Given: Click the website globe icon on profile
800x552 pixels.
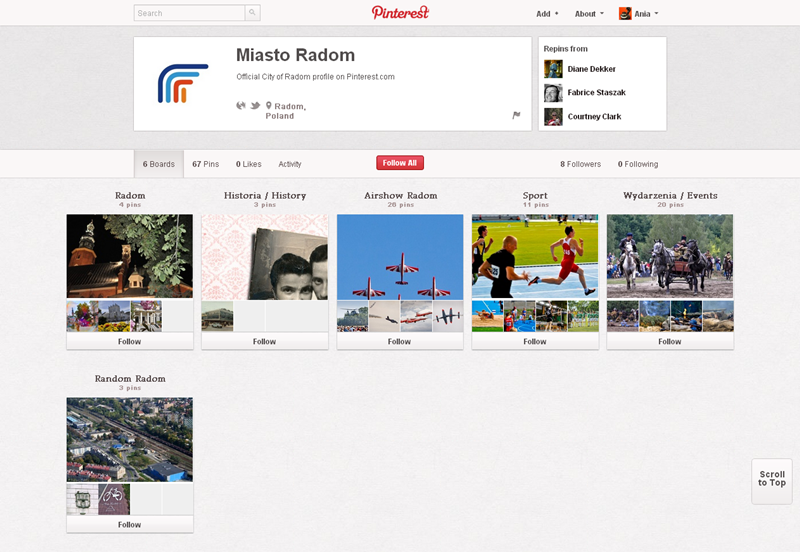Looking at the screenshot, I should click(241, 105).
